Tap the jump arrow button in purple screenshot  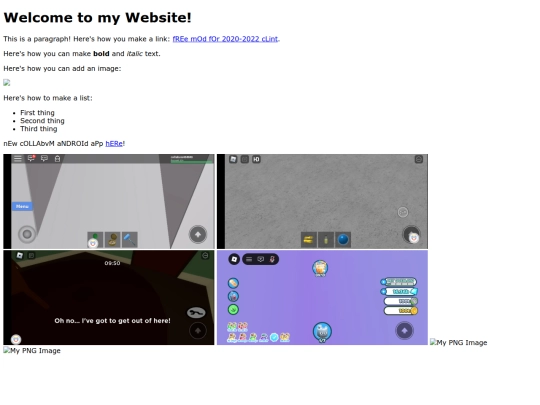coord(404,331)
